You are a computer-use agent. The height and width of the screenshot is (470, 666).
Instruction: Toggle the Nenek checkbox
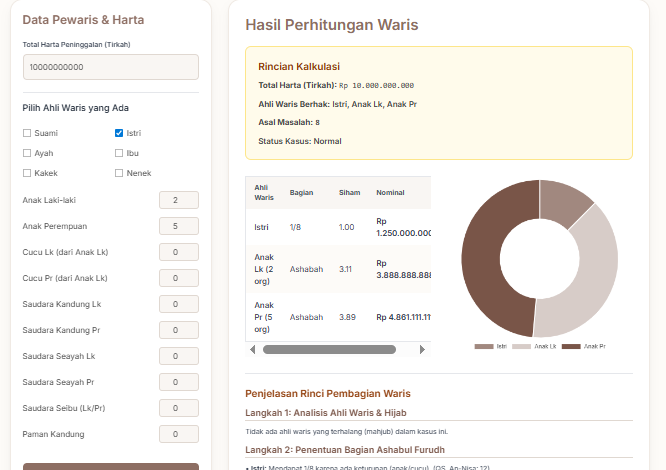(x=119, y=173)
